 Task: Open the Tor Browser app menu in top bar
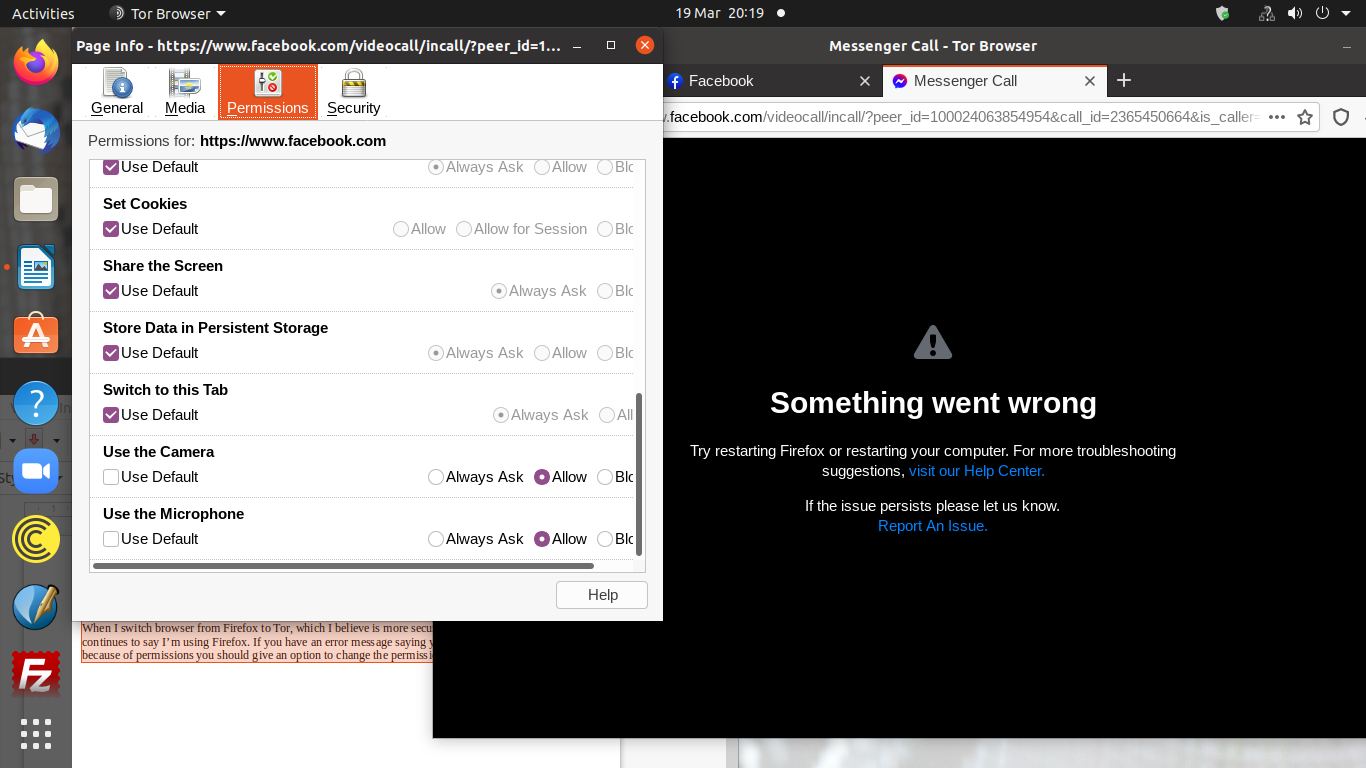[x=167, y=14]
